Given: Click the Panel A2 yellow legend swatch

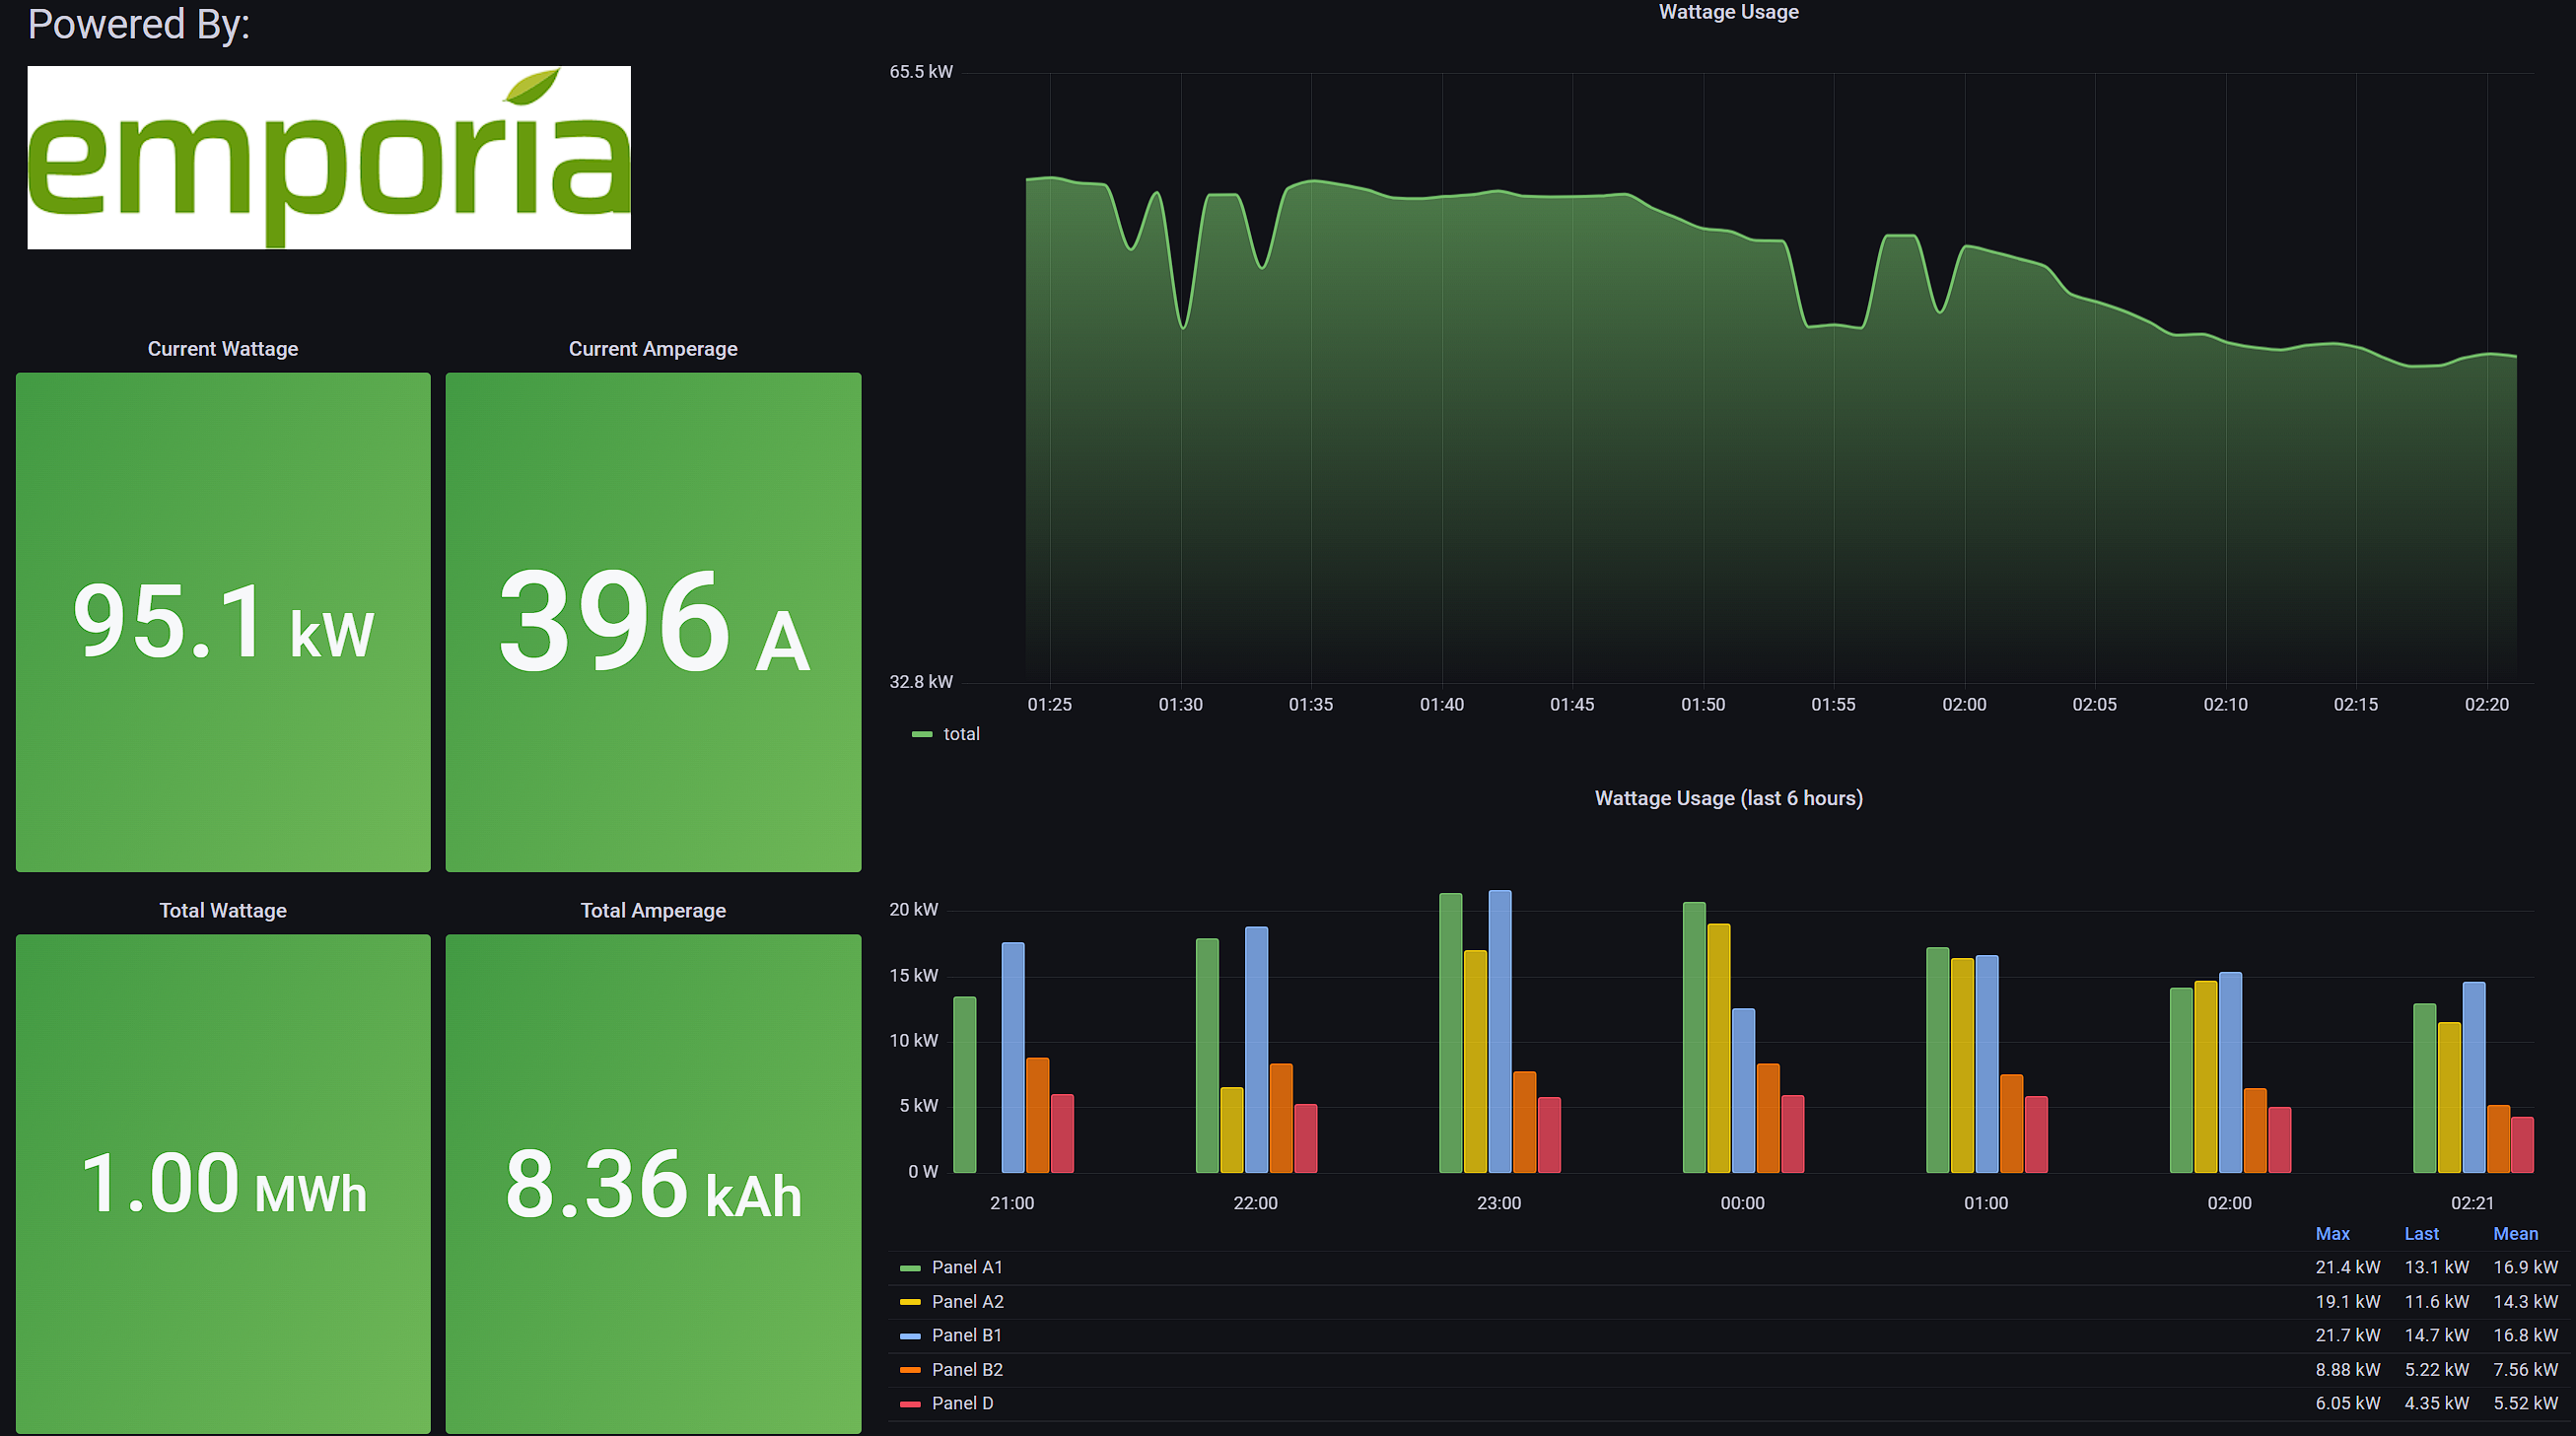Looking at the screenshot, I should point(909,1302).
